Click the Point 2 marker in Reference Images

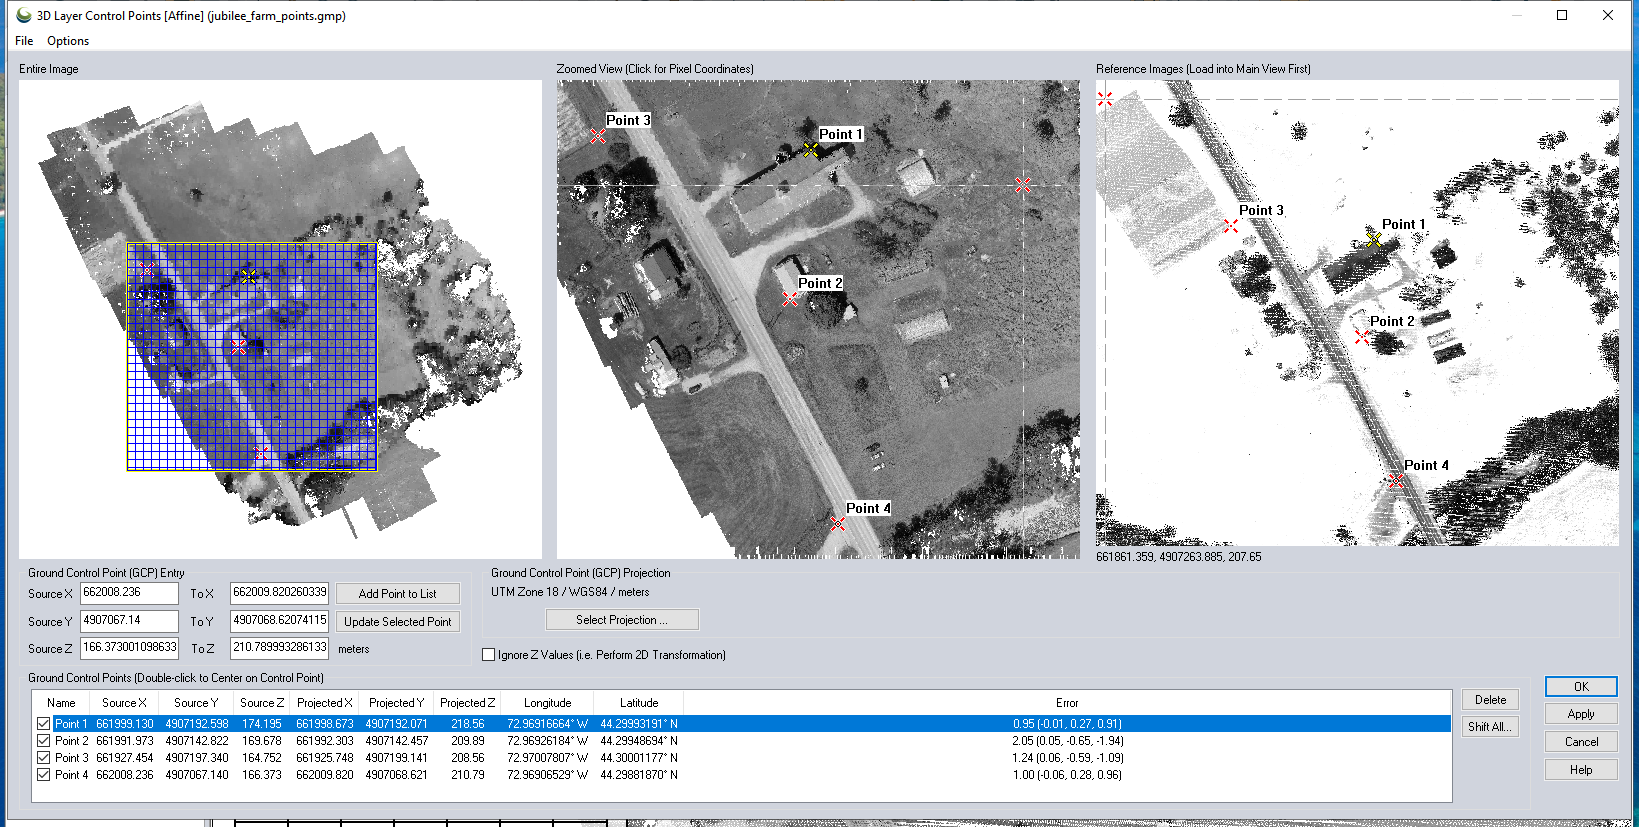[1362, 337]
